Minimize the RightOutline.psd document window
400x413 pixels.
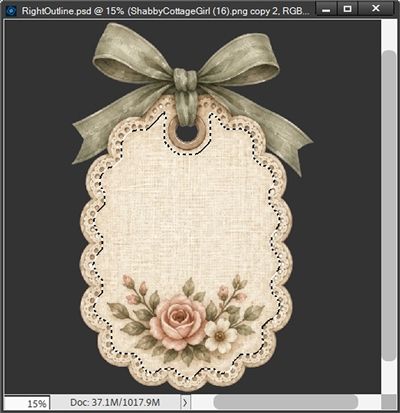coord(326,9)
